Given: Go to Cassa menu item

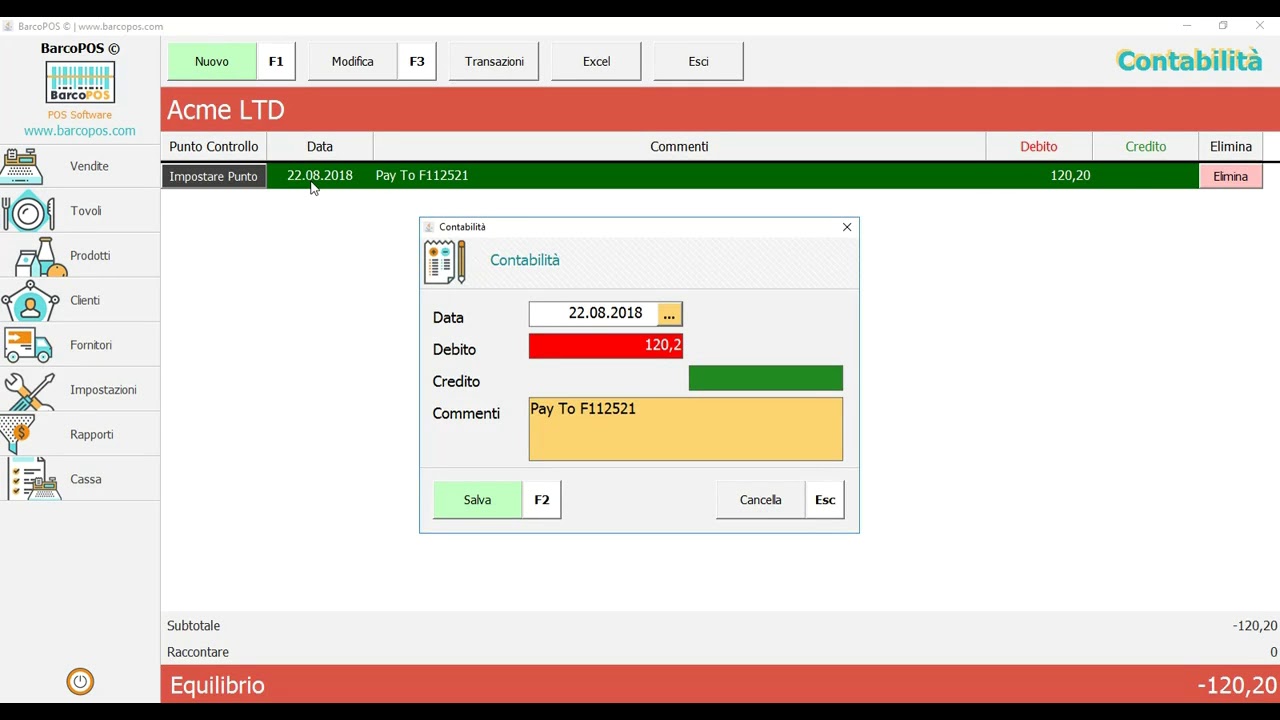Looking at the screenshot, I should [80, 479].
